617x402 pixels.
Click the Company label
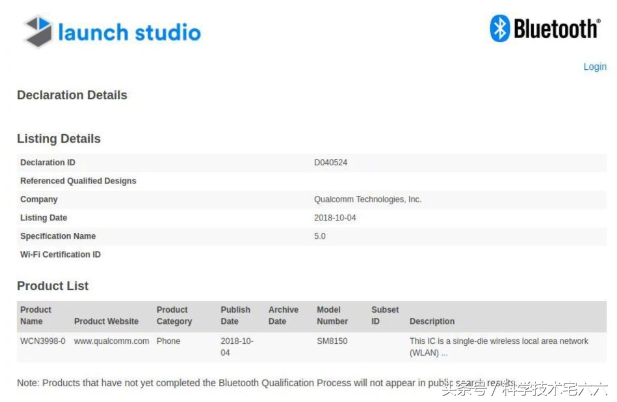click(39, 199)
